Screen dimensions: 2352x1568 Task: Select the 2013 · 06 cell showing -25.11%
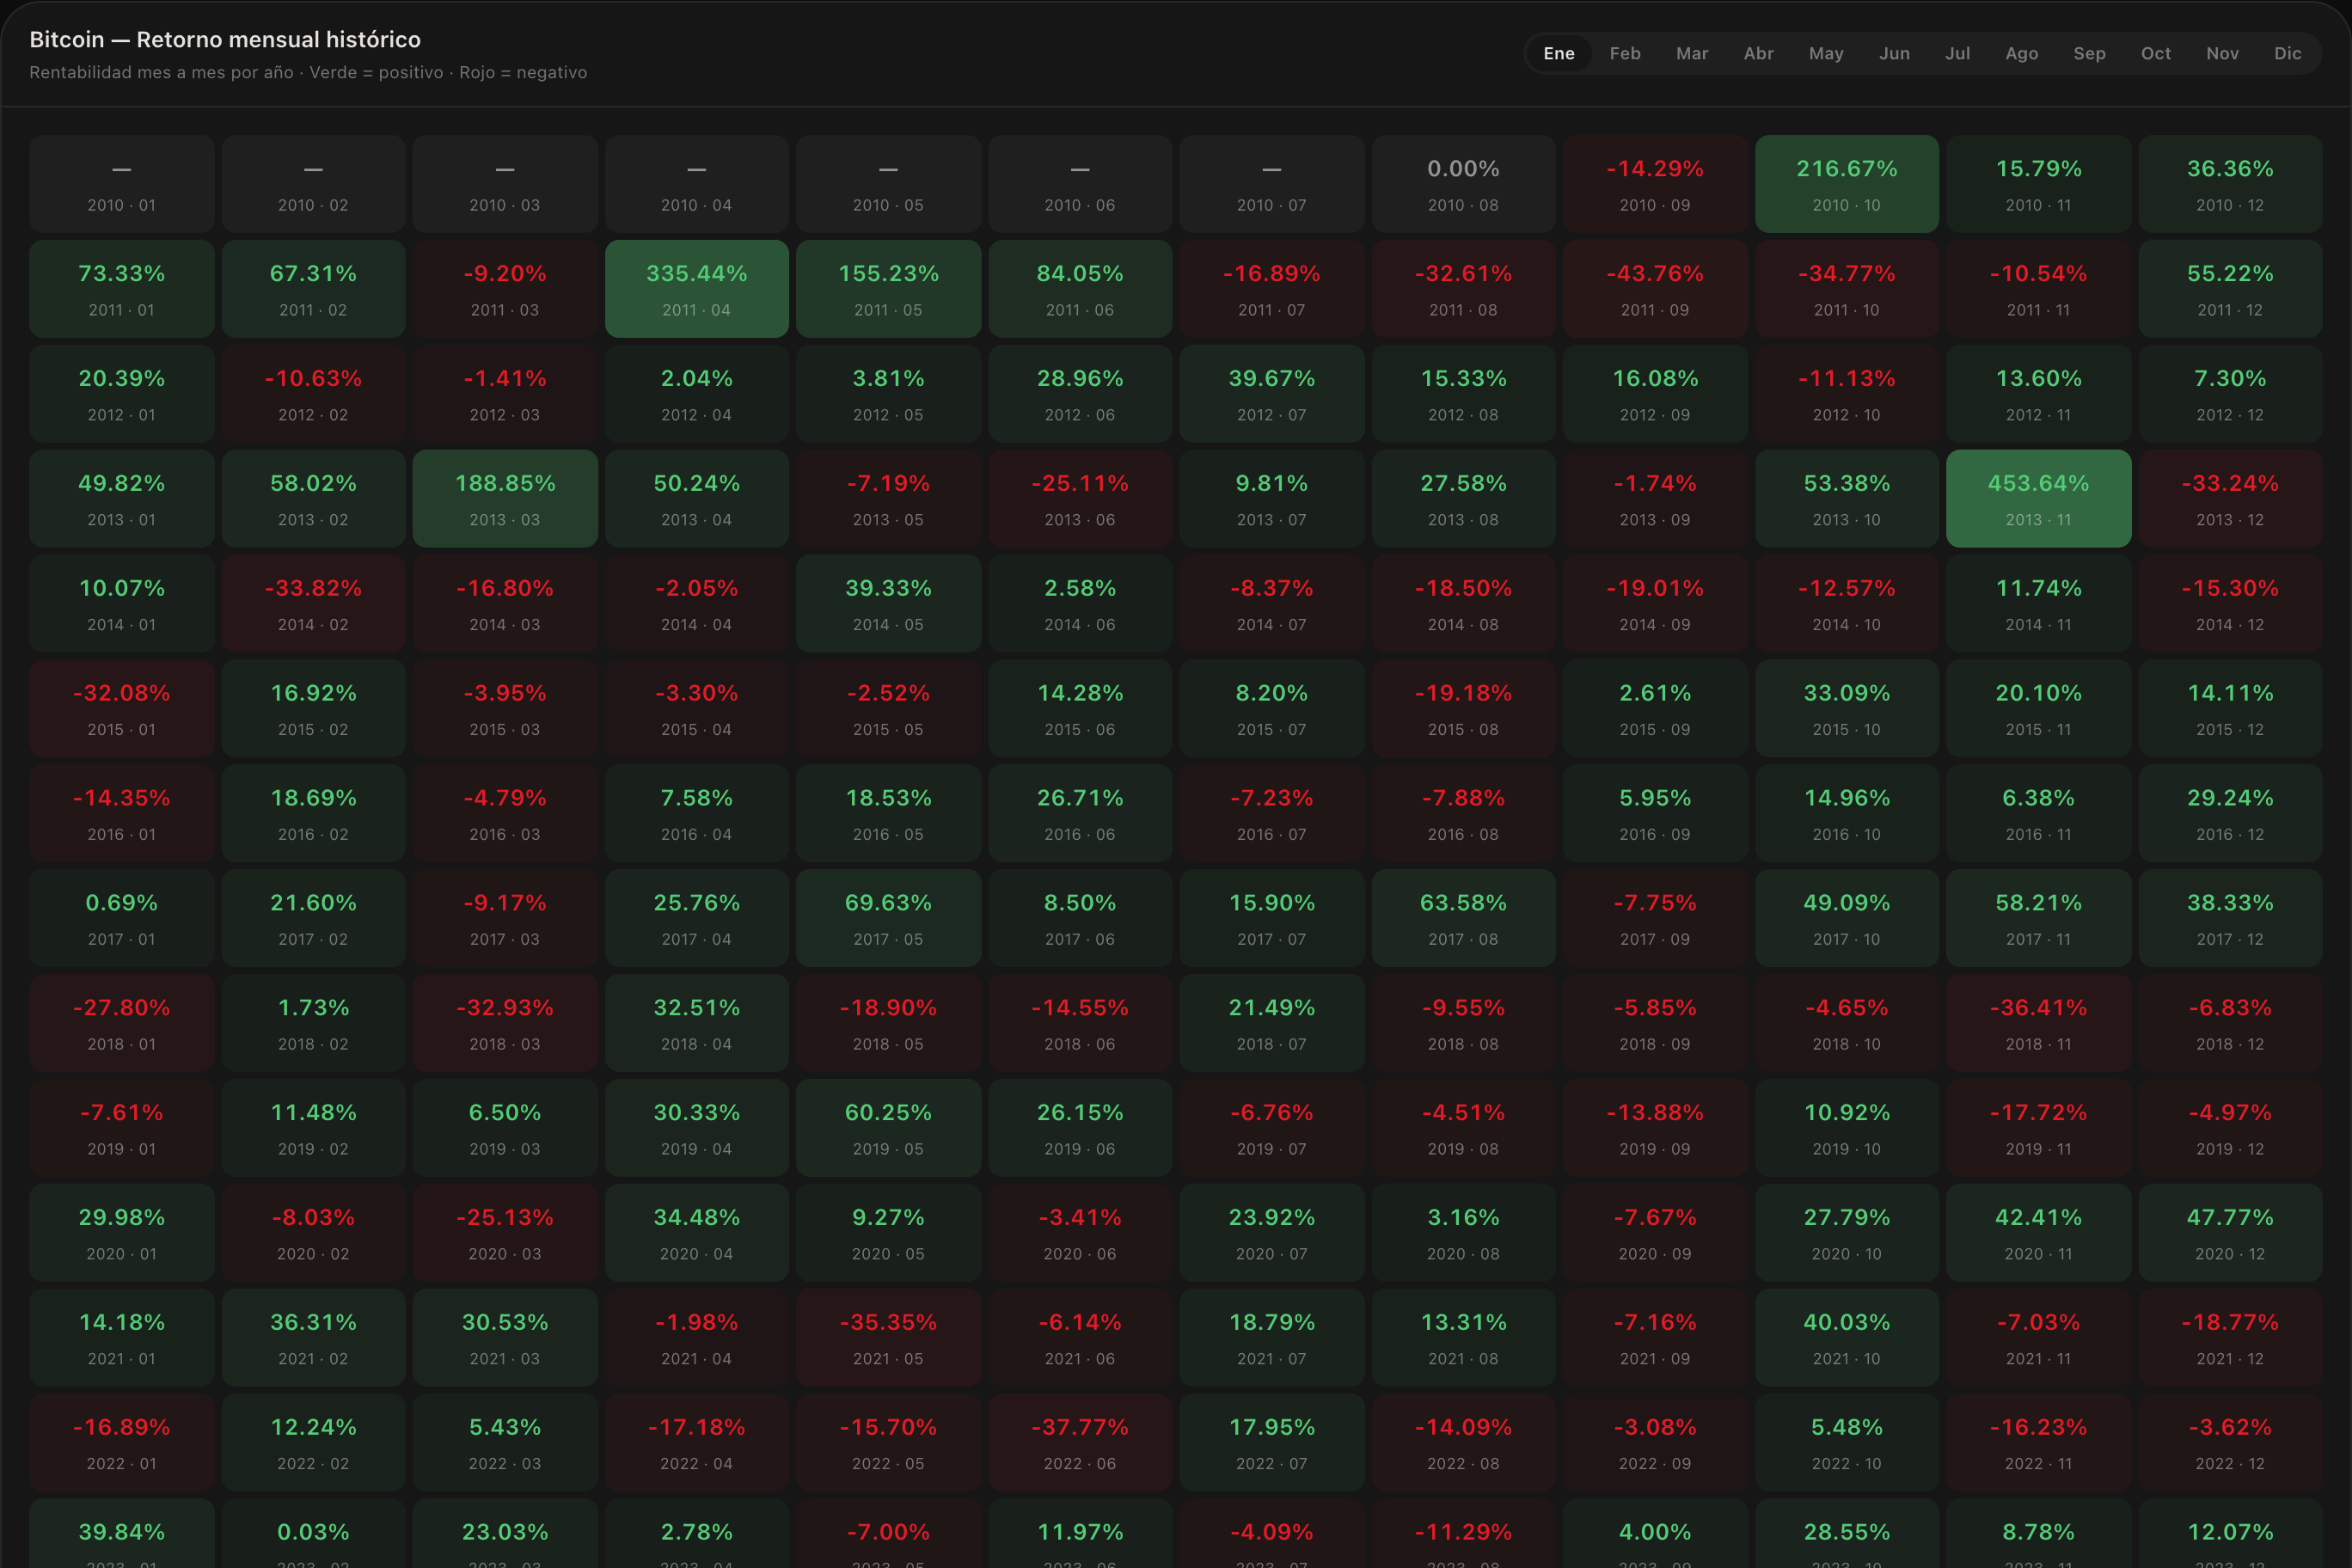point(1080,499)
